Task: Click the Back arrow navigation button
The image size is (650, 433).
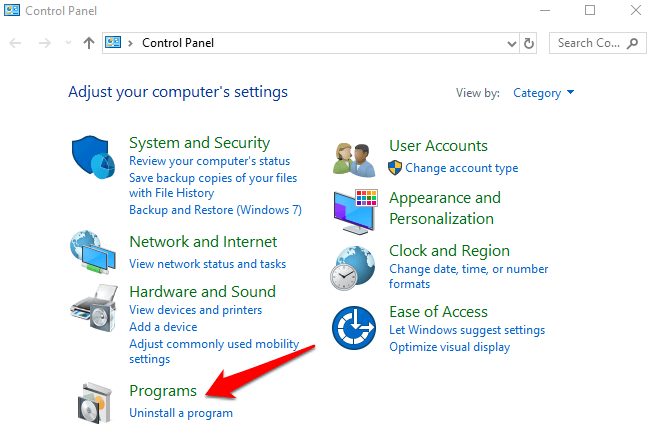Action: (x=15, y=43)
